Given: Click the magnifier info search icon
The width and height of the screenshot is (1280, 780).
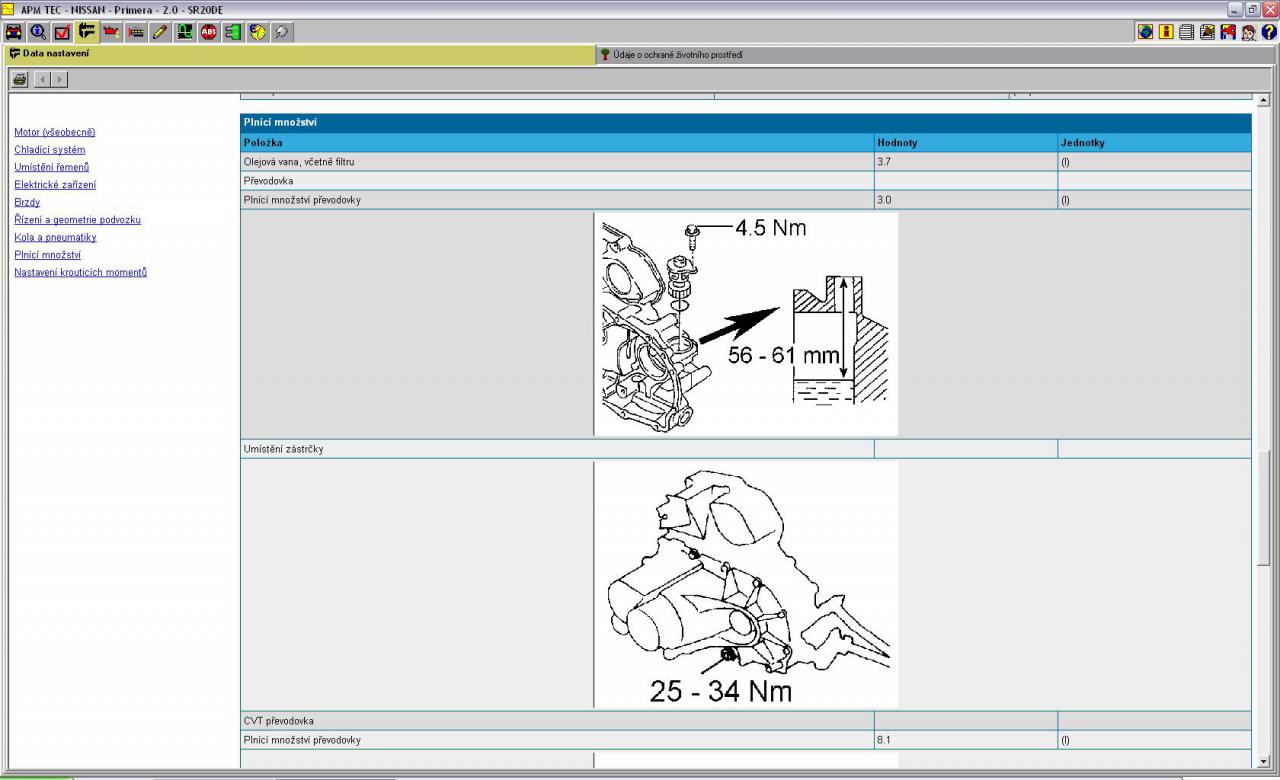Looking at the screenshot, I should [37, 32].
